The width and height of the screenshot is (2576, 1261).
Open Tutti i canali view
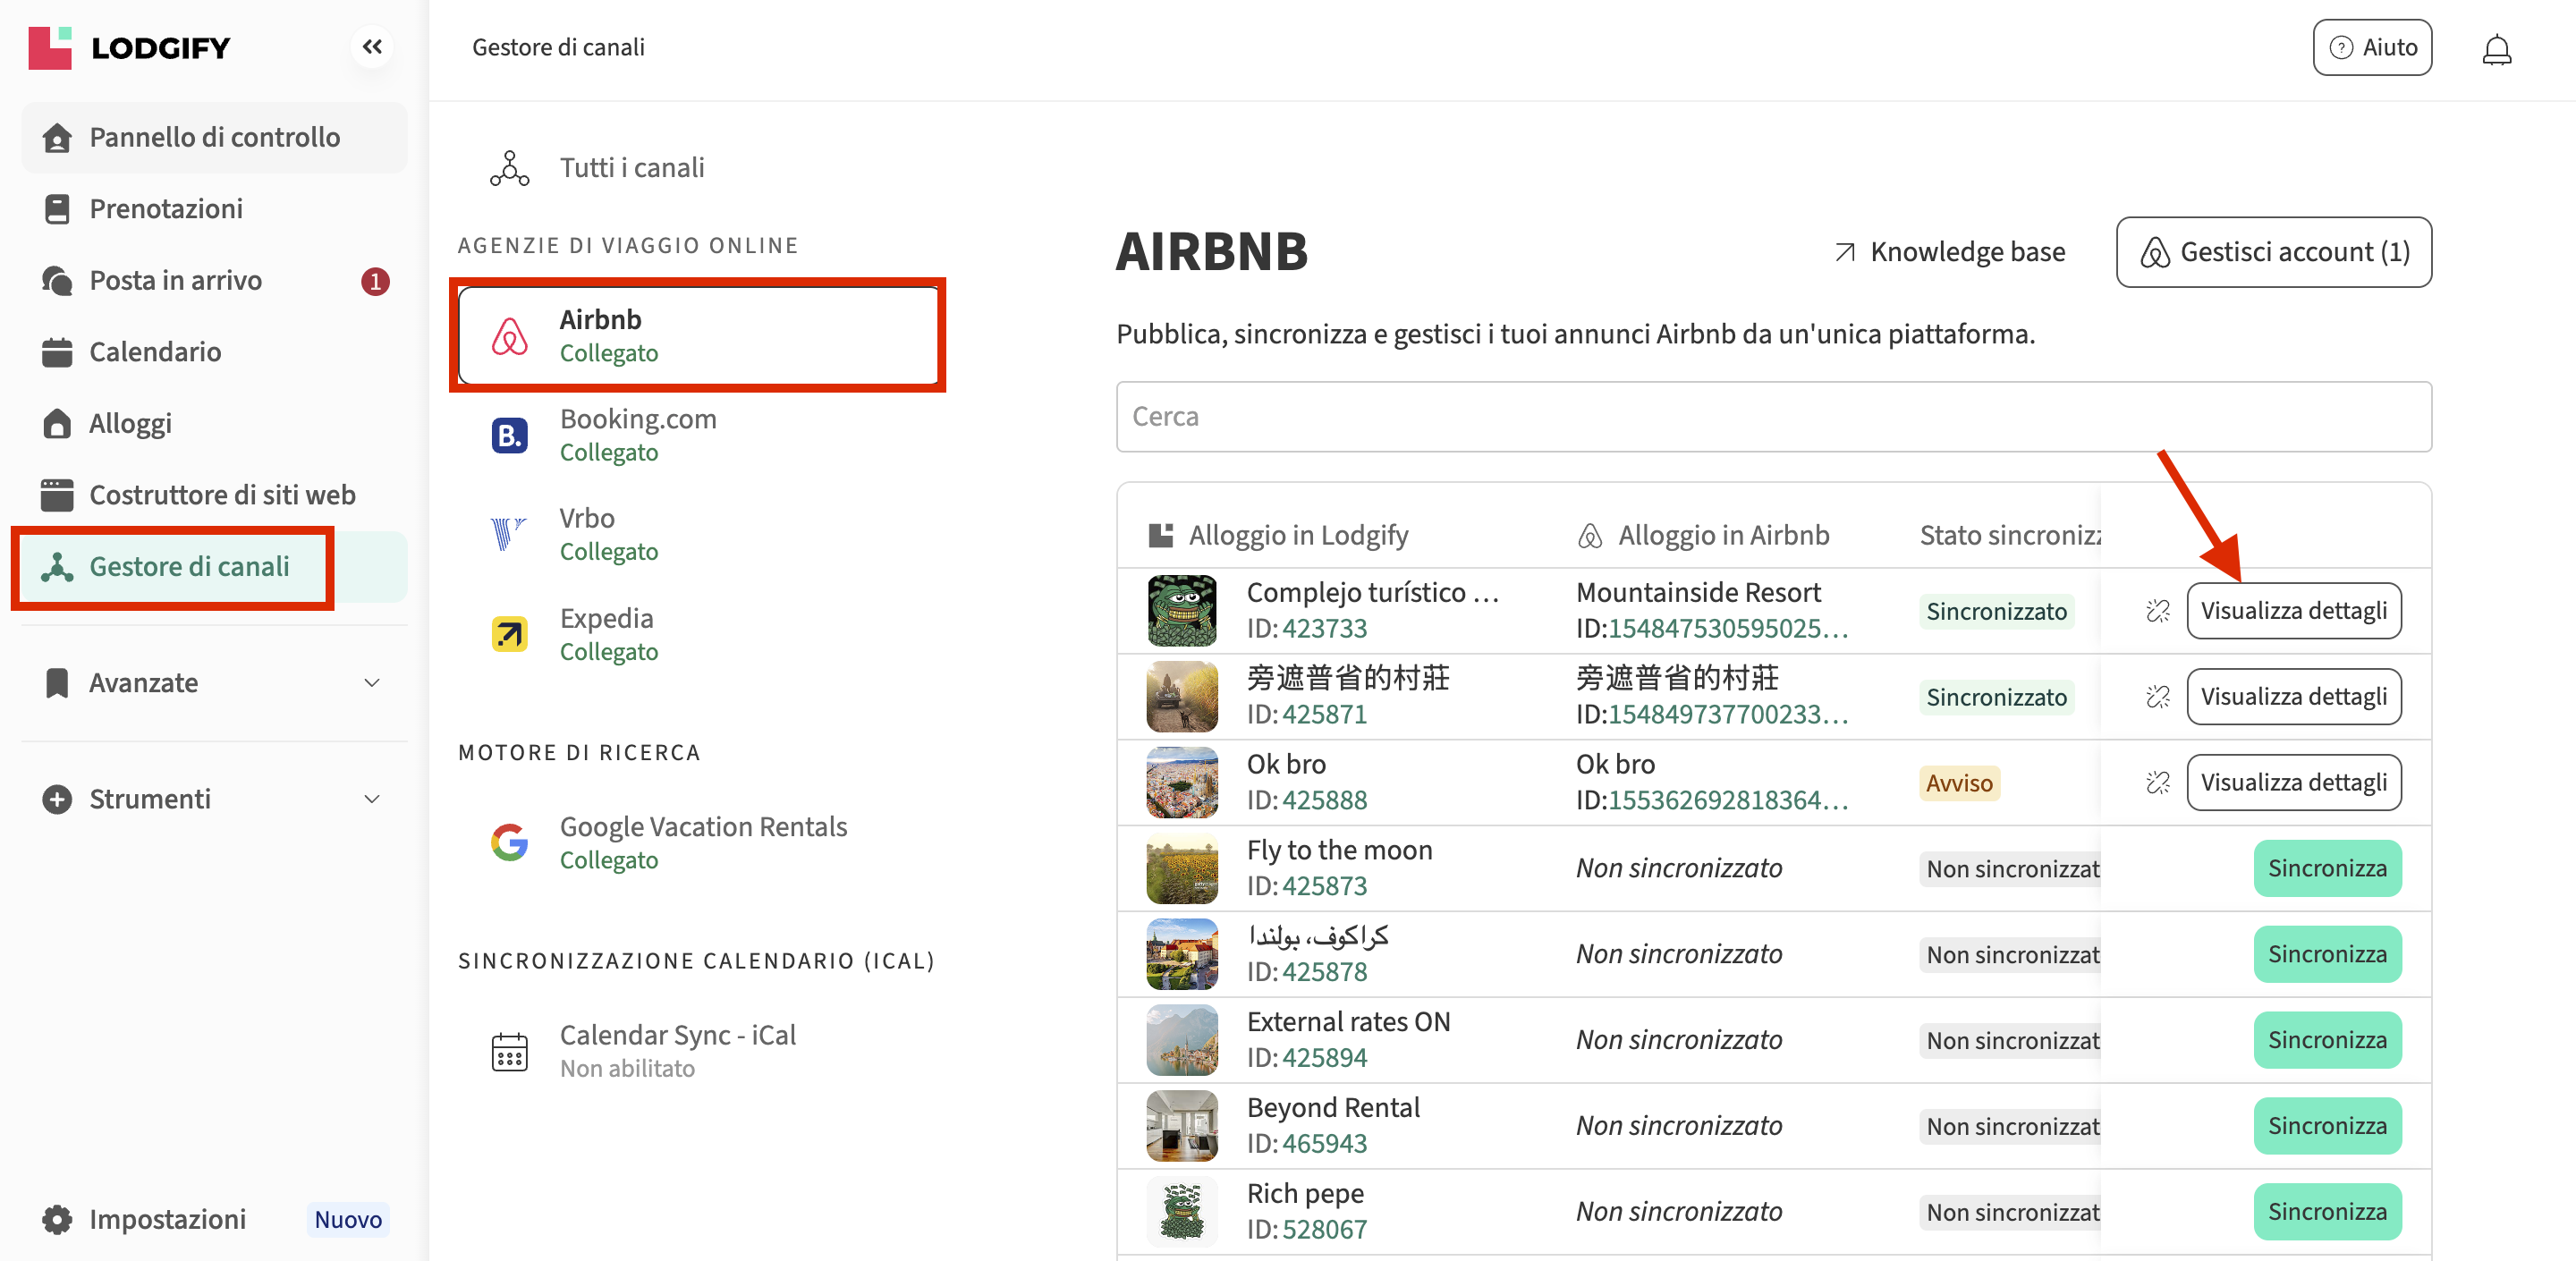(x=631, y=168)
